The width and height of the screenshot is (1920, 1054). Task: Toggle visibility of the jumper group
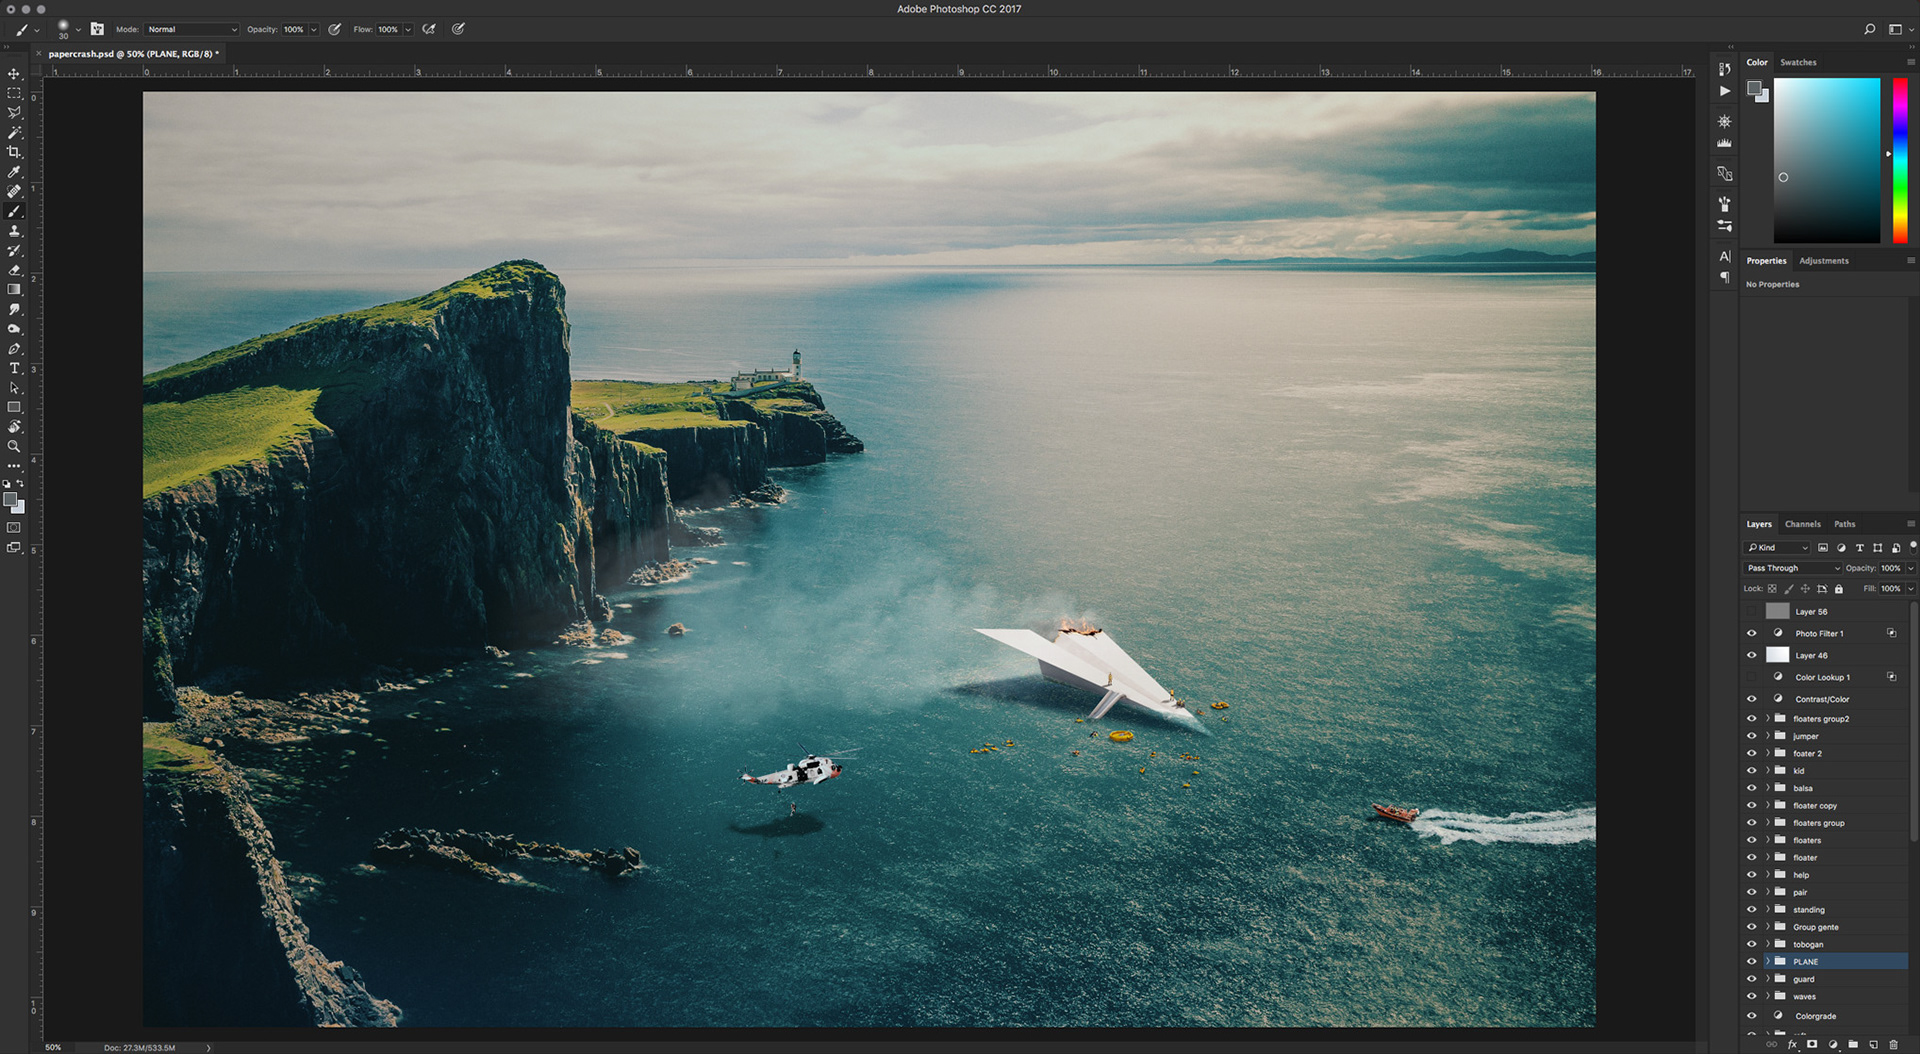pos(1751,736)
